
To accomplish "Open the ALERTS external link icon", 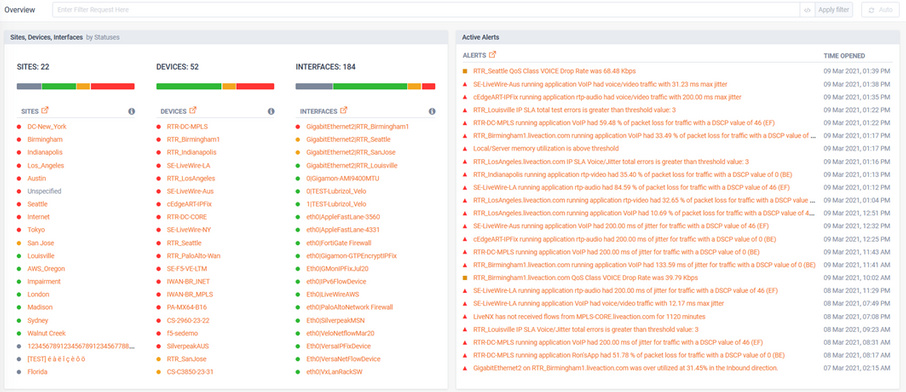I will 492,55.
